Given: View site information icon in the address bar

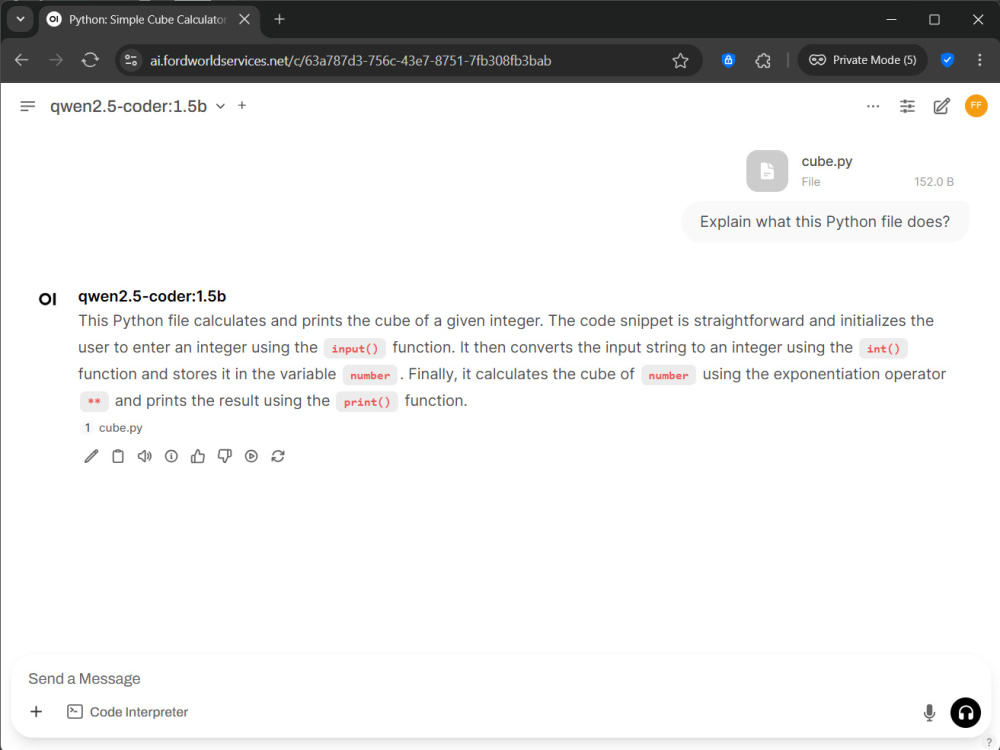Looking at the screenshot, I should [131, 60].
